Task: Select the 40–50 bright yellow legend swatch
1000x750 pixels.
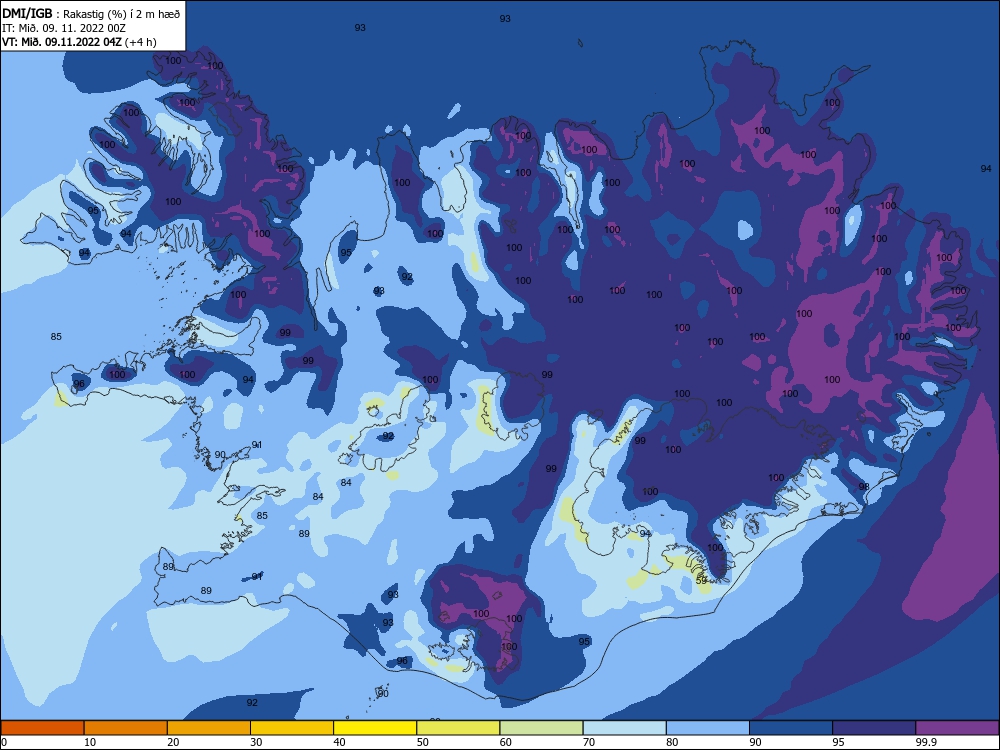Action: 375,728
